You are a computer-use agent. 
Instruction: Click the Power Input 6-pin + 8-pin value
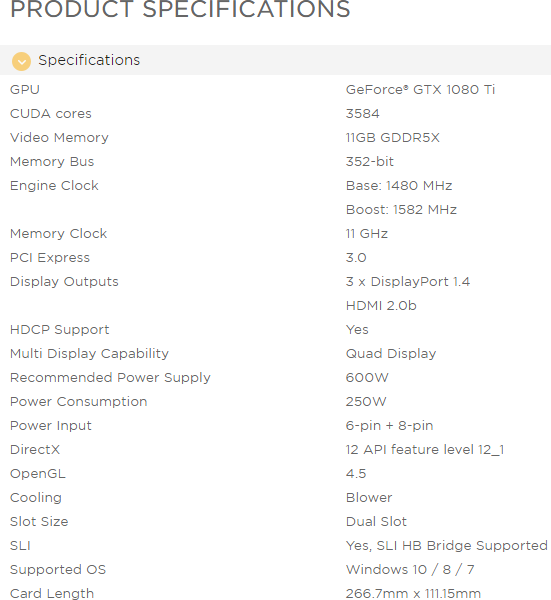(390, 426)
